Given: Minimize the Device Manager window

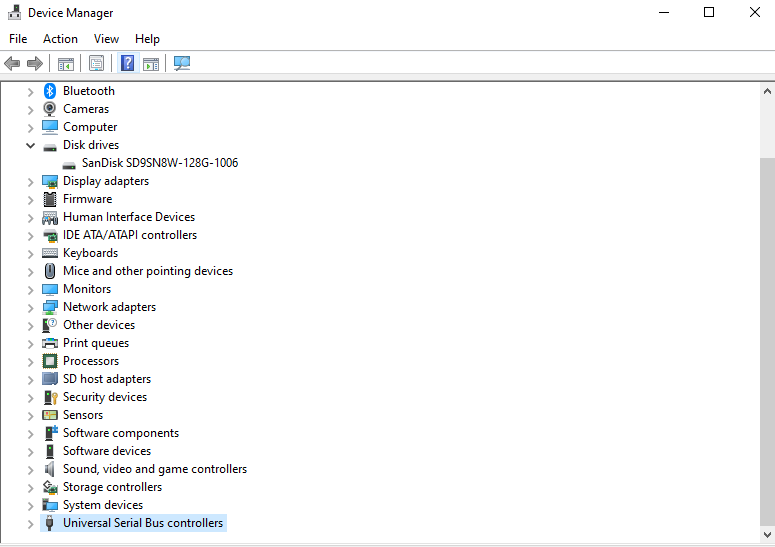Looking at the screenshot, I should coord(664,12).
